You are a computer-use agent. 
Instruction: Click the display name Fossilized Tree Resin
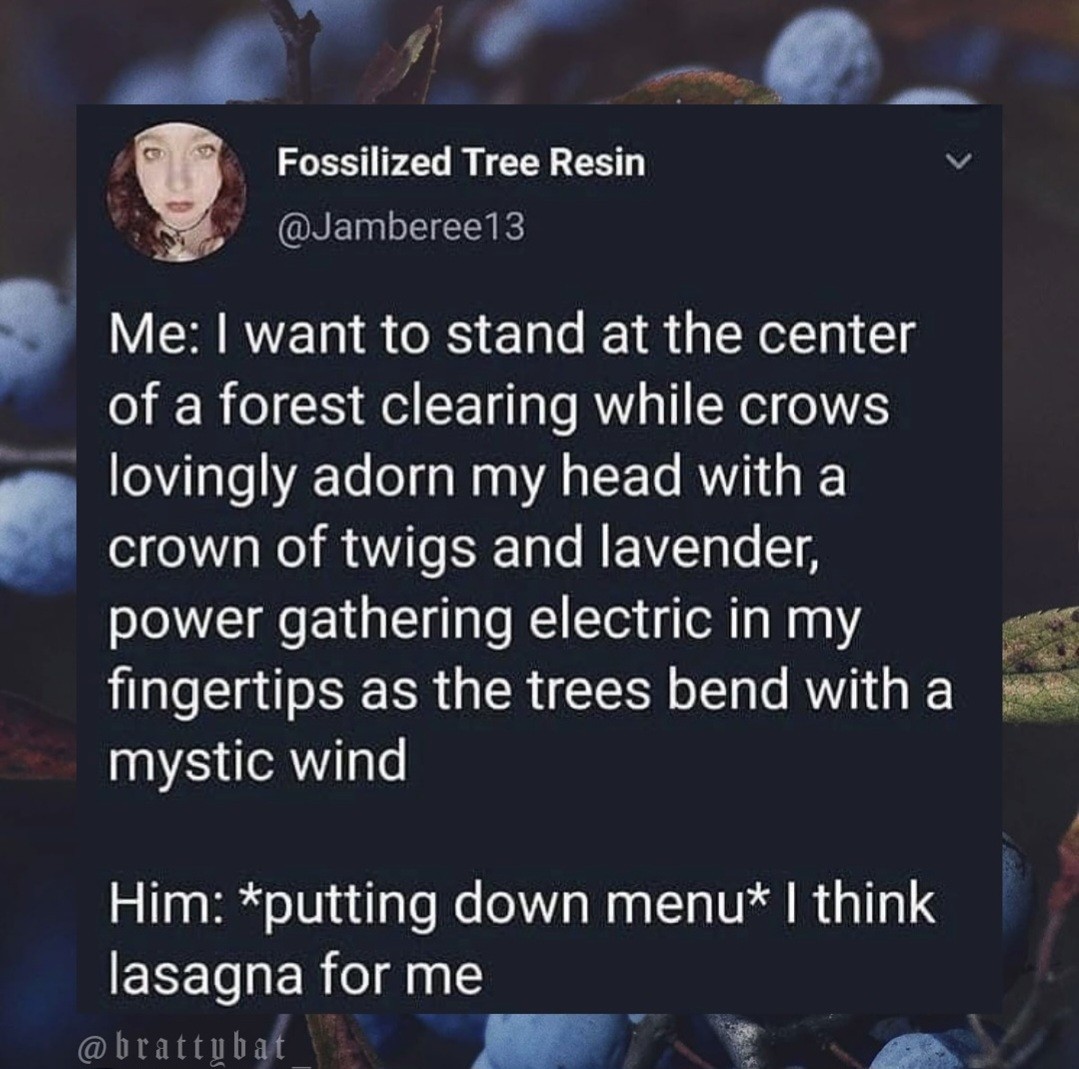pyautogui.click(x=461, y=162)
